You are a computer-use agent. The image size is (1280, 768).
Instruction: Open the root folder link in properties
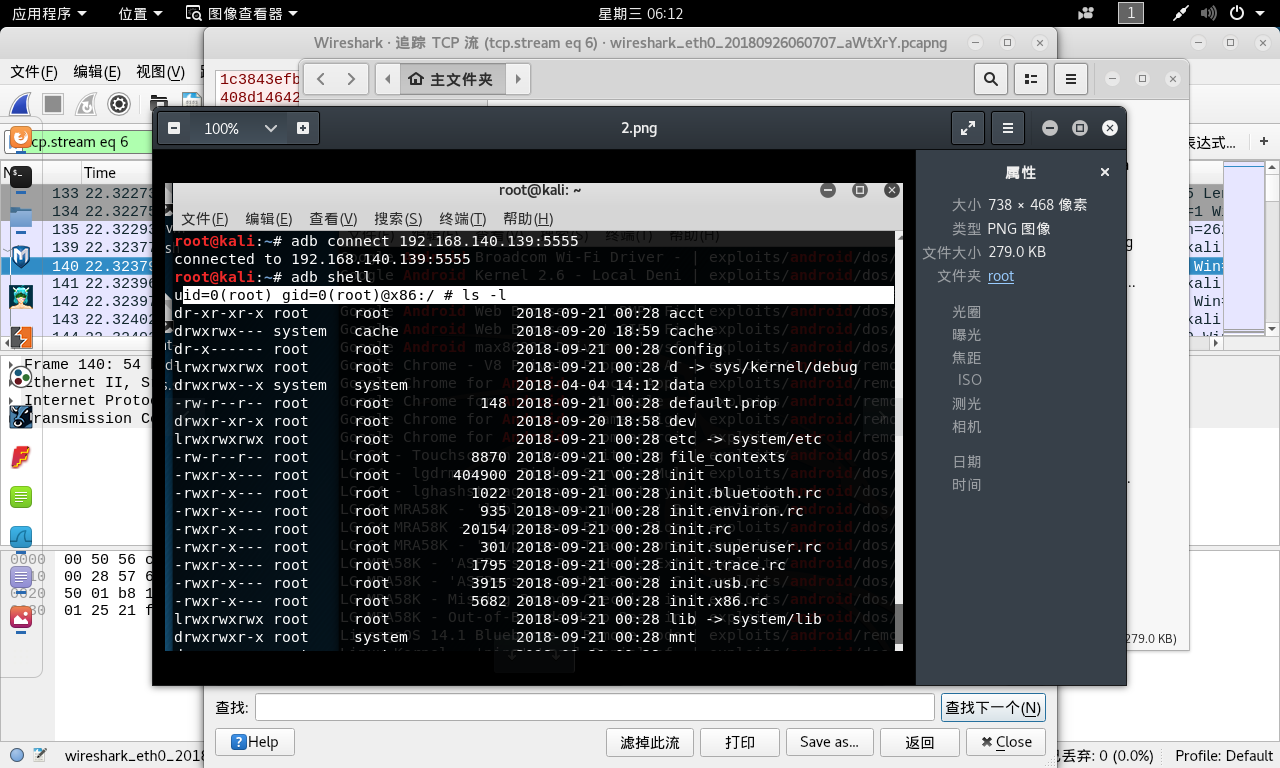[1001, 276]
